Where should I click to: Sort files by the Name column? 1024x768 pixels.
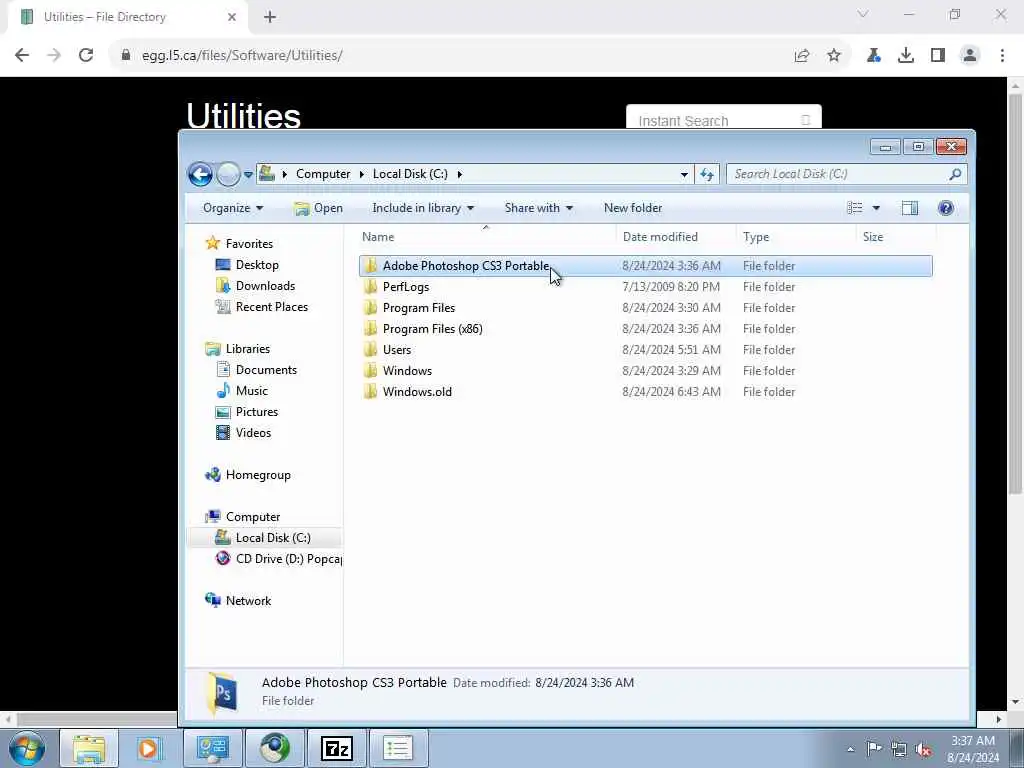(487, 236)
